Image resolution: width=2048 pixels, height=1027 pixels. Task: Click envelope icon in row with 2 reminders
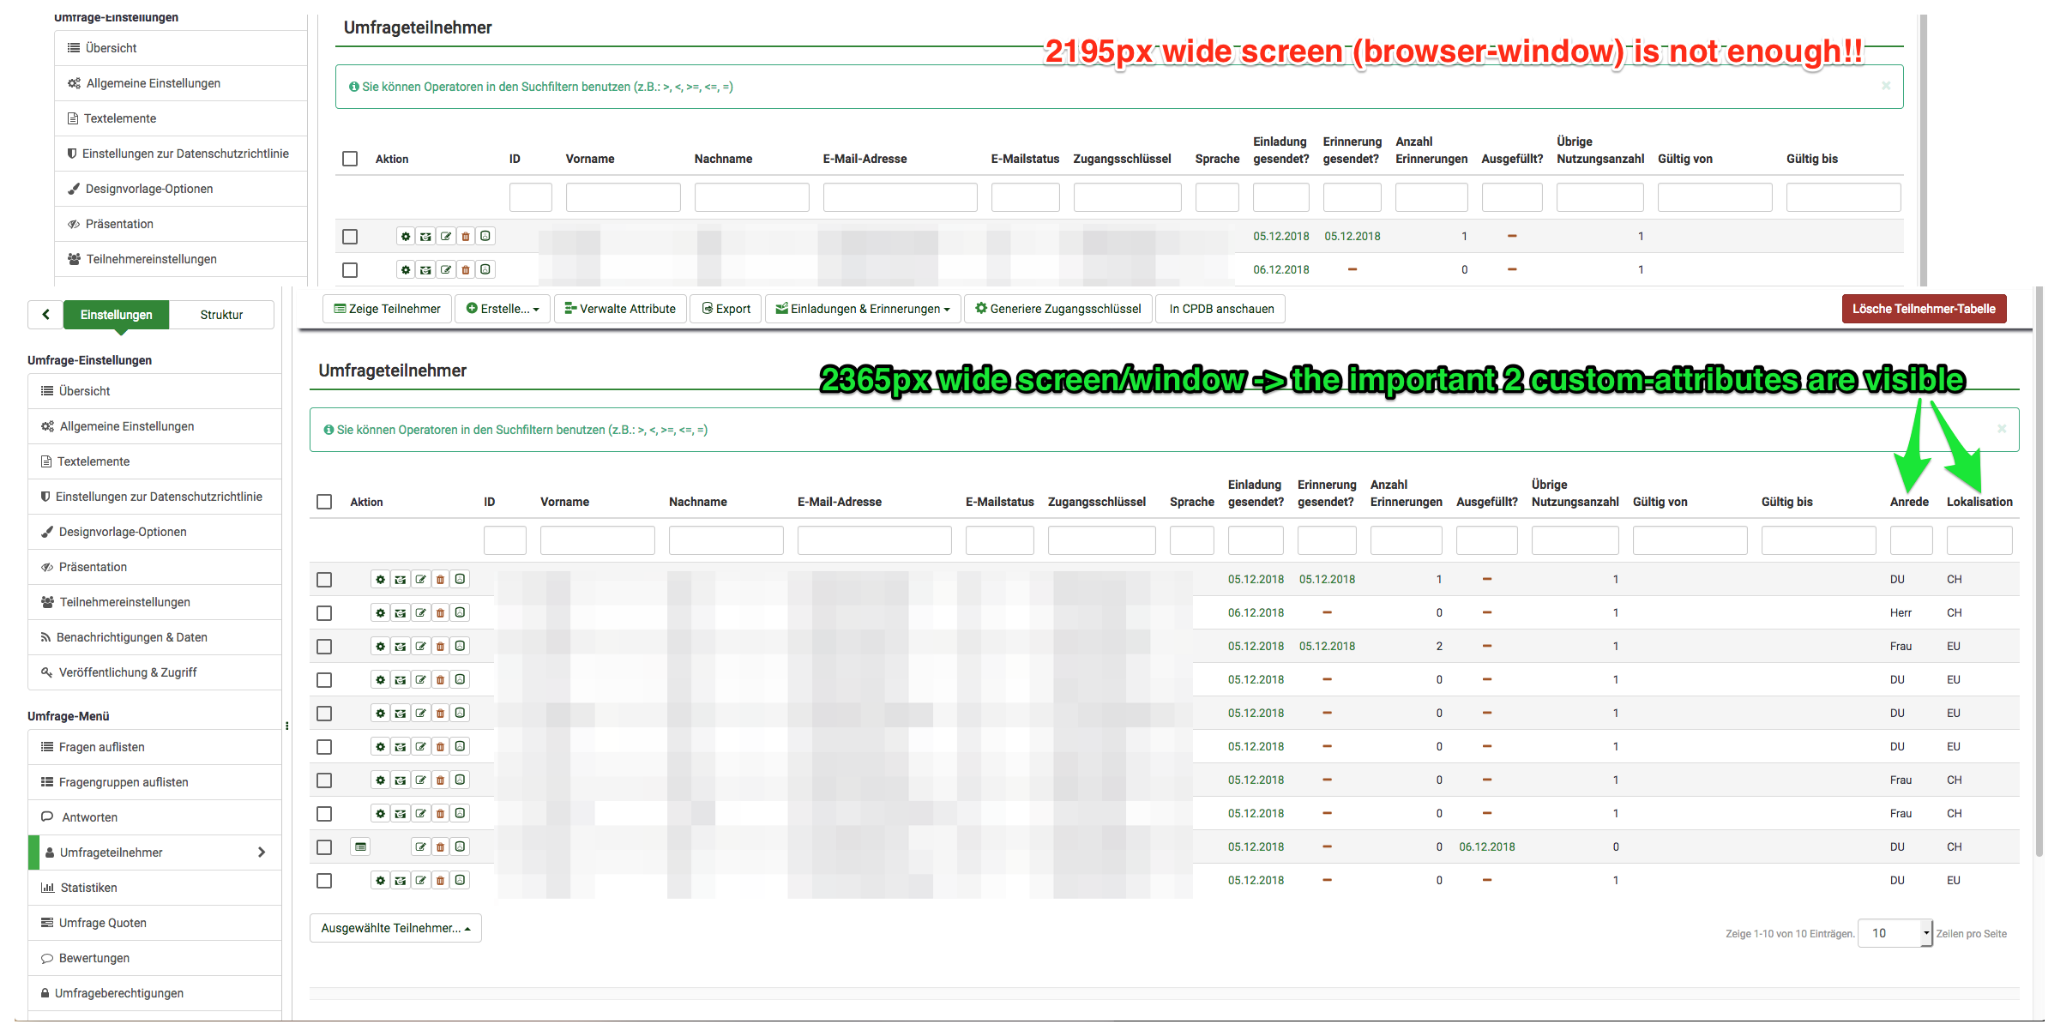click(400, 646)
